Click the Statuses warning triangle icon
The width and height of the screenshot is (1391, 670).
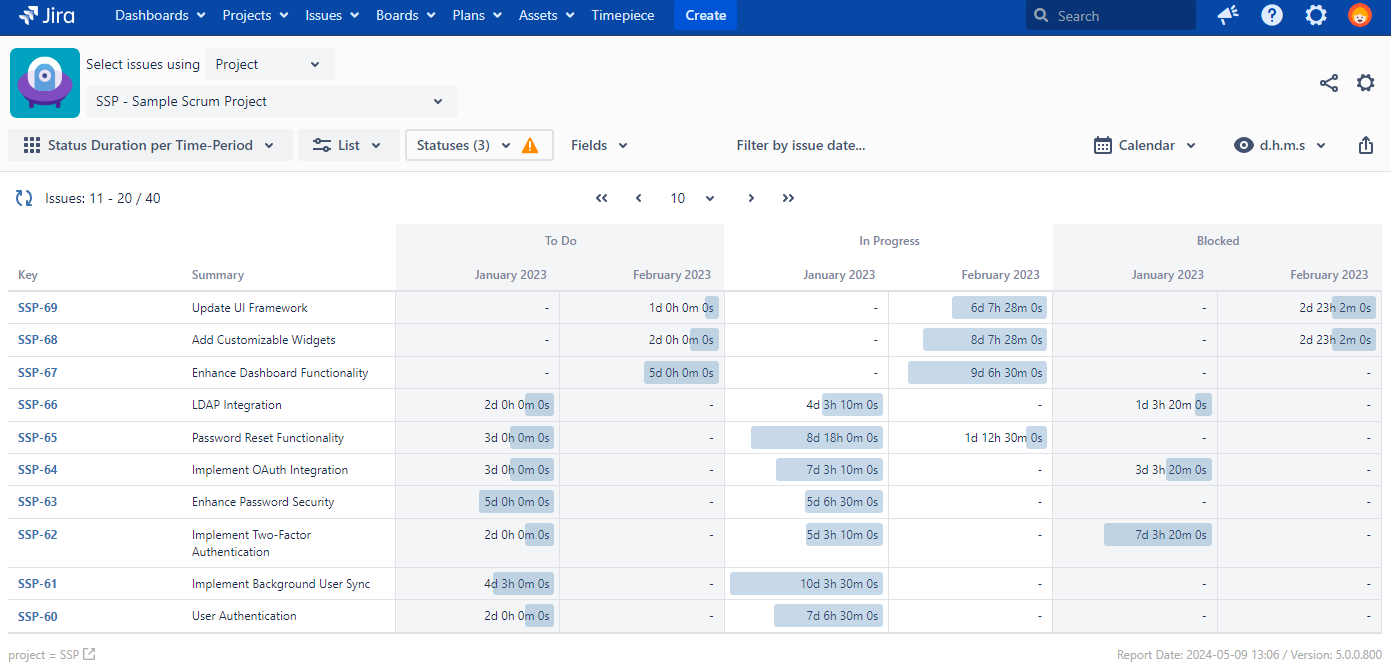(x=530, y=145)
